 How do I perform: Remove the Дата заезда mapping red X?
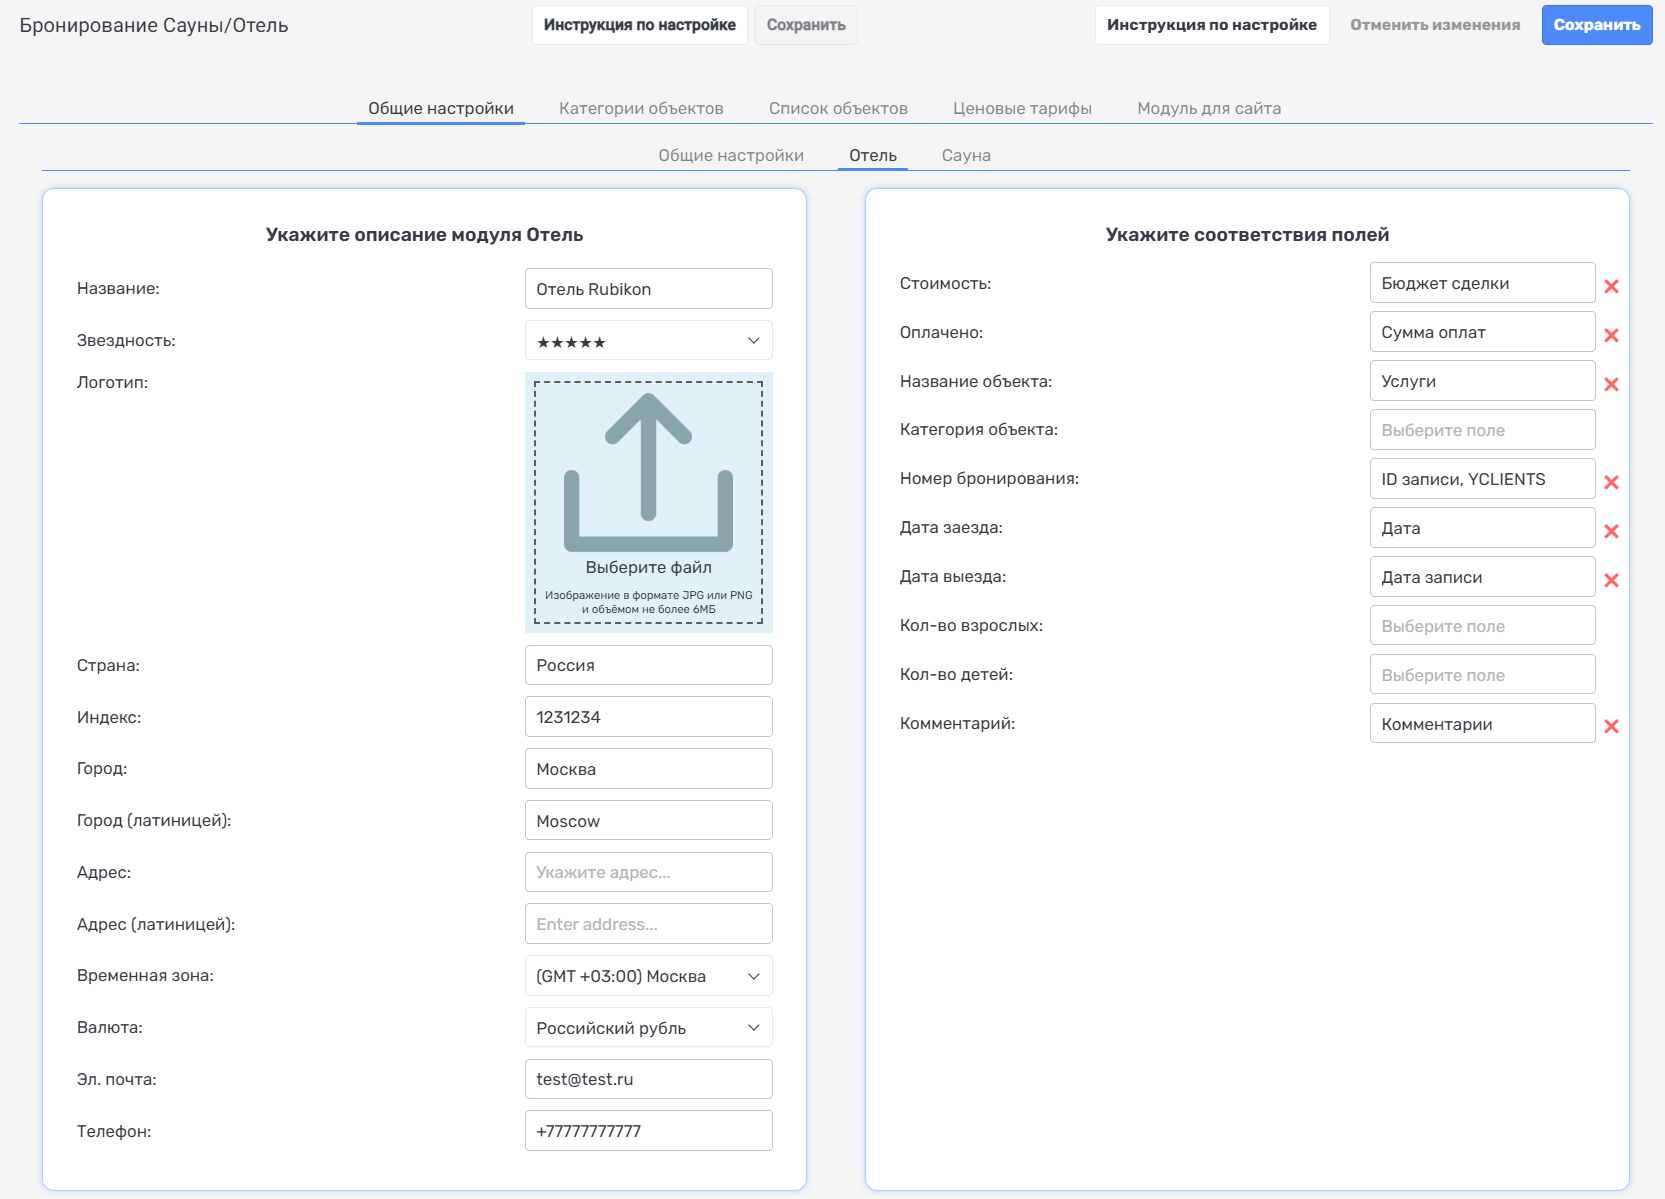tap(1611, 531)
